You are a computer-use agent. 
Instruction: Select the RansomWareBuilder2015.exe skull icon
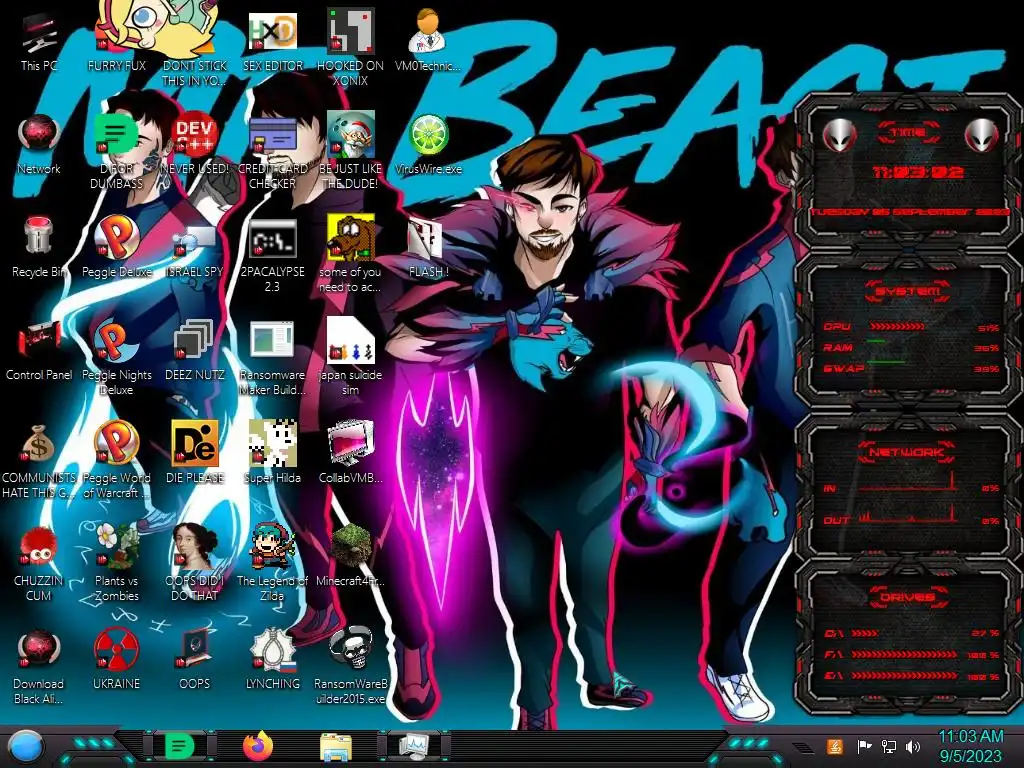pos(350,666)
